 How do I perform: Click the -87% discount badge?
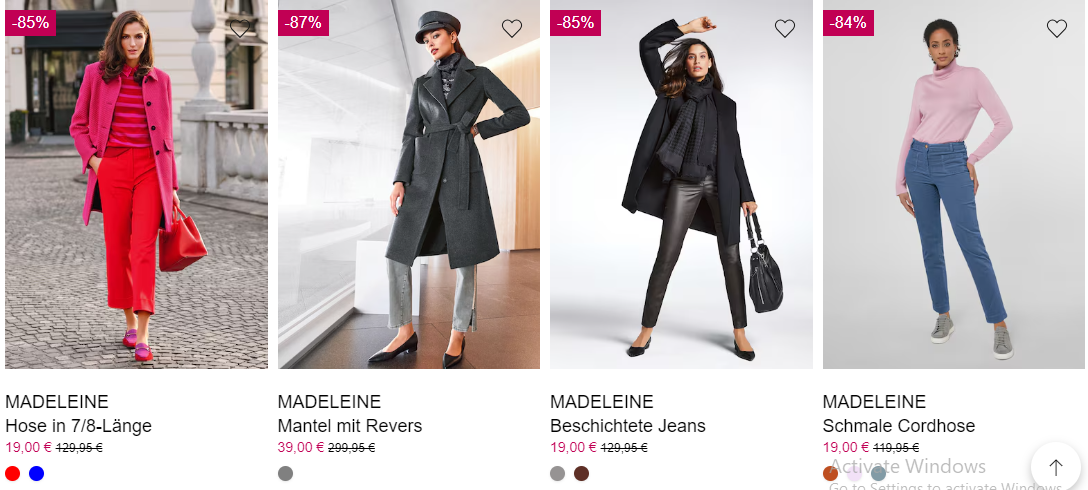coord(303,23)
